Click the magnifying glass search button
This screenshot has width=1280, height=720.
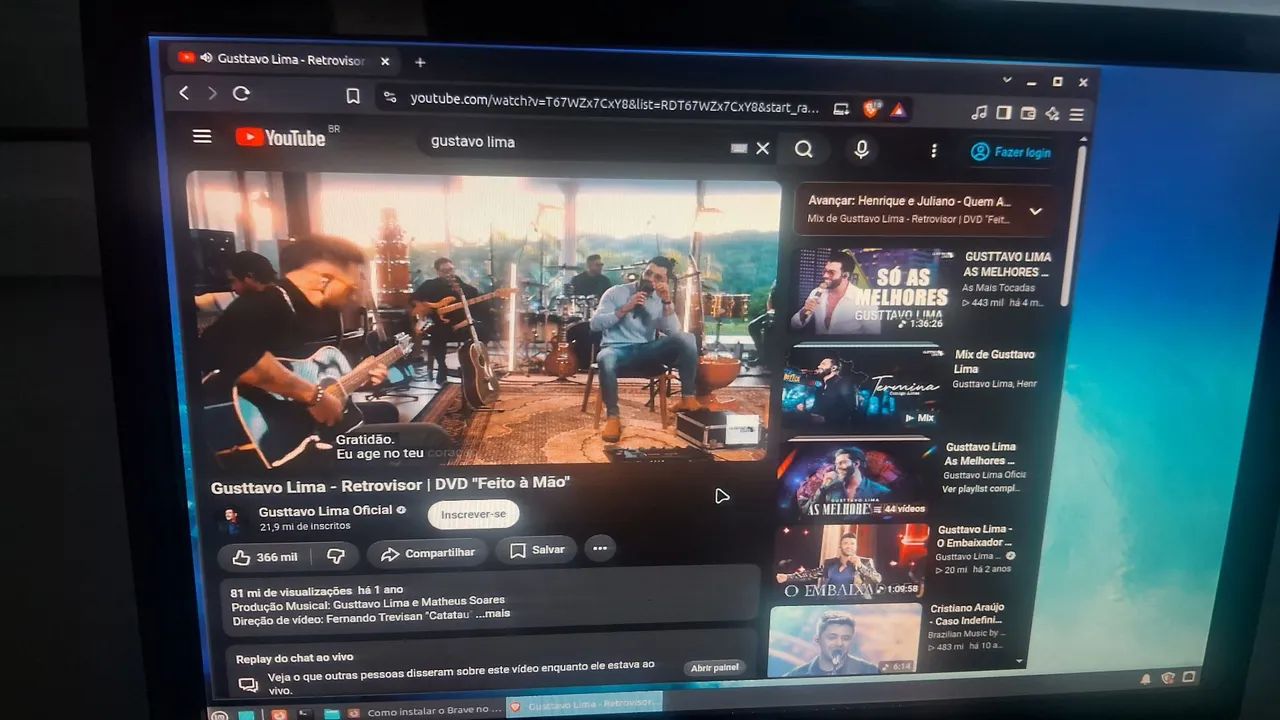tap(804, 149)
